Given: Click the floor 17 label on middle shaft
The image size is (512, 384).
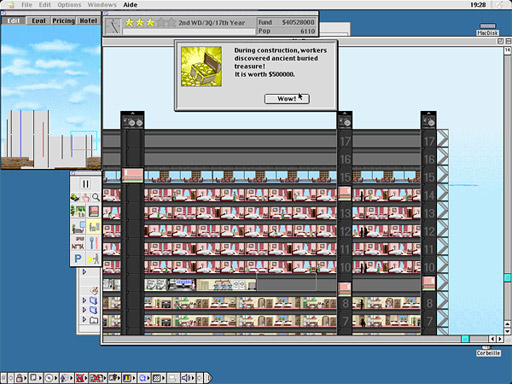Looking at the screenshot, I should click(345, 141).
